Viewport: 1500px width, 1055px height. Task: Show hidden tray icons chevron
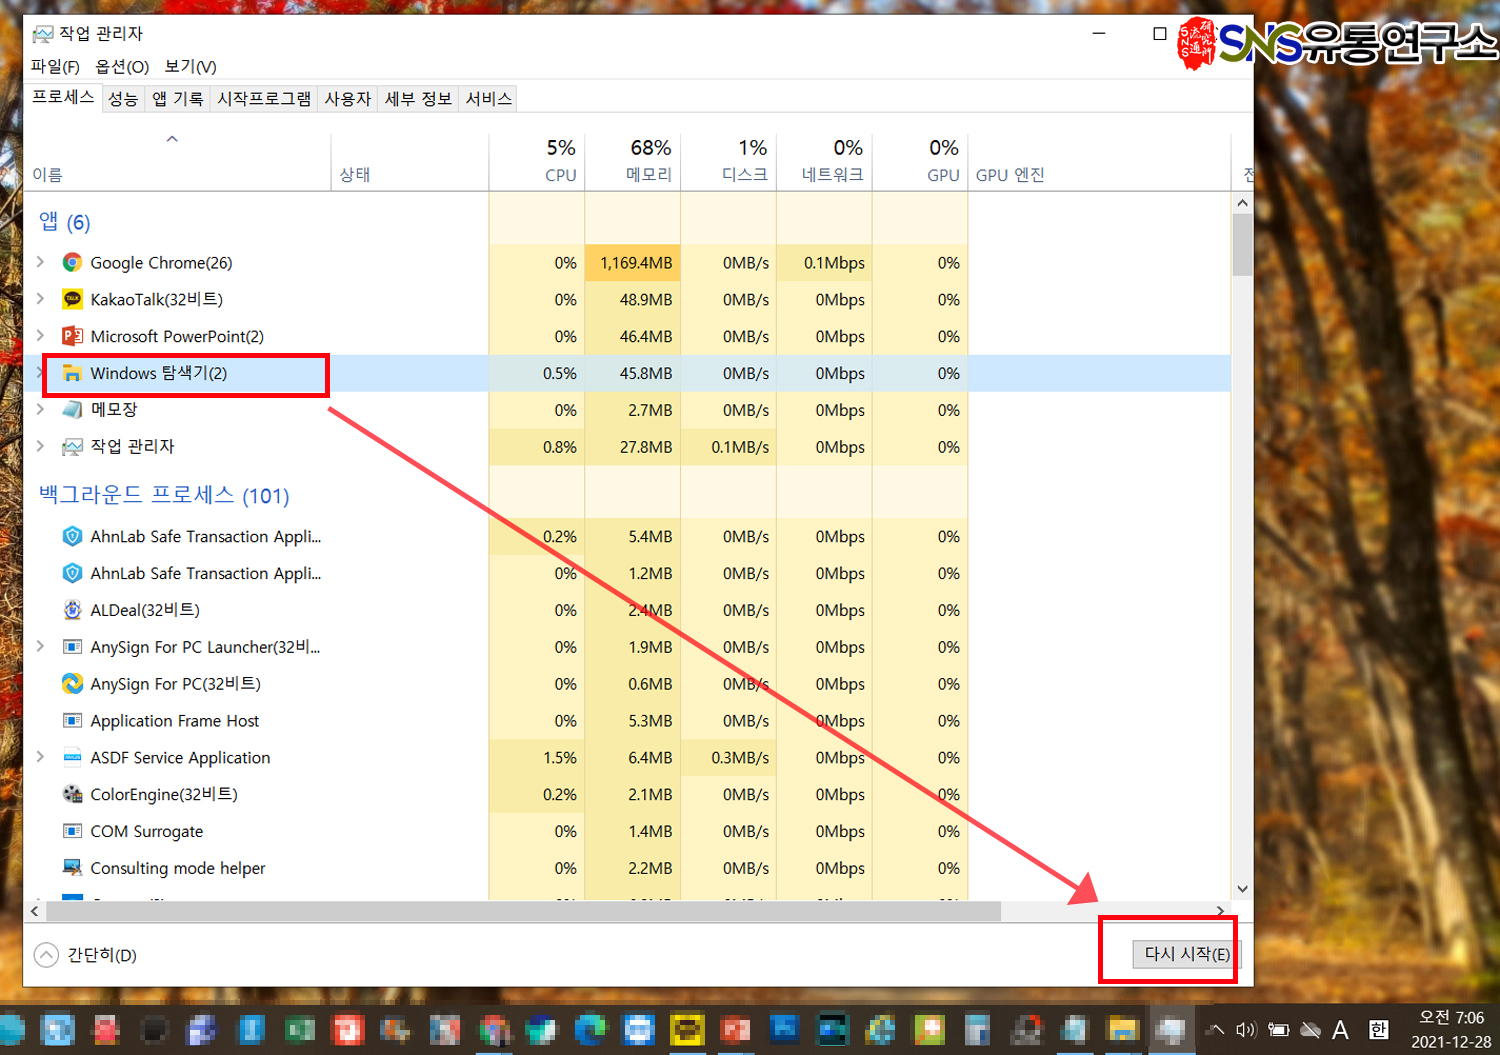click(x=1216, y=1030)
